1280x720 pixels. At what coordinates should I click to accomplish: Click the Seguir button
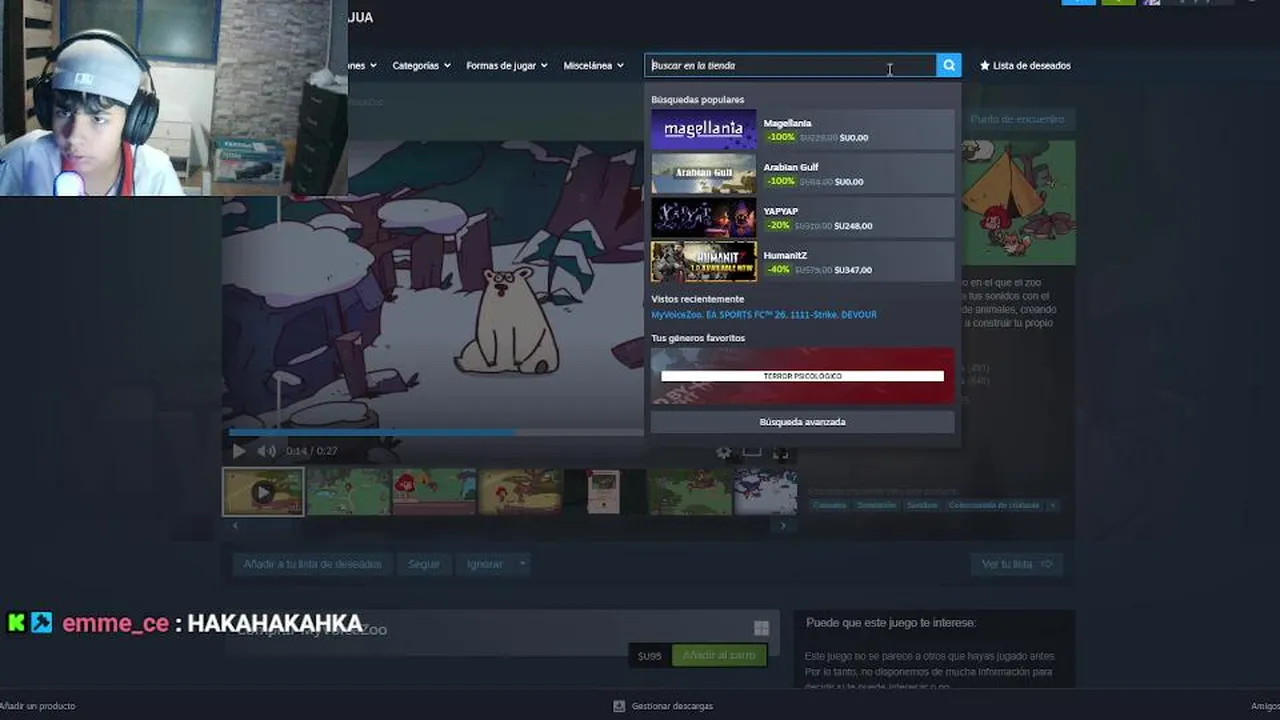tap(424, 564)
